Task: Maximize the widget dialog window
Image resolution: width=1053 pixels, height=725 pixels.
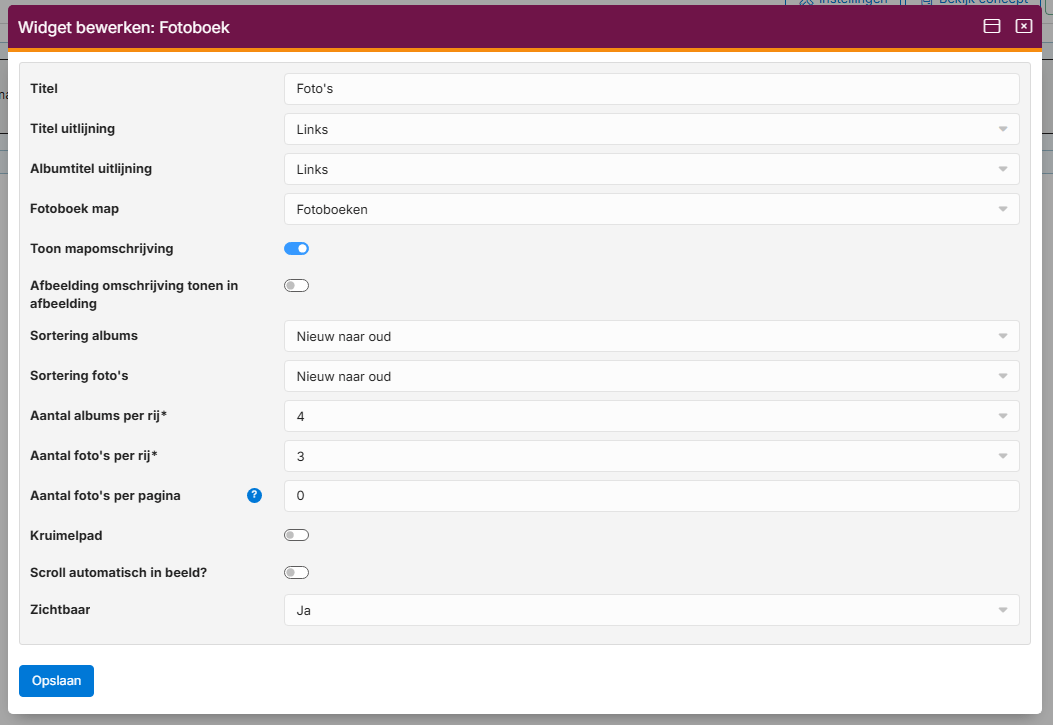Action: click(992, 27)
